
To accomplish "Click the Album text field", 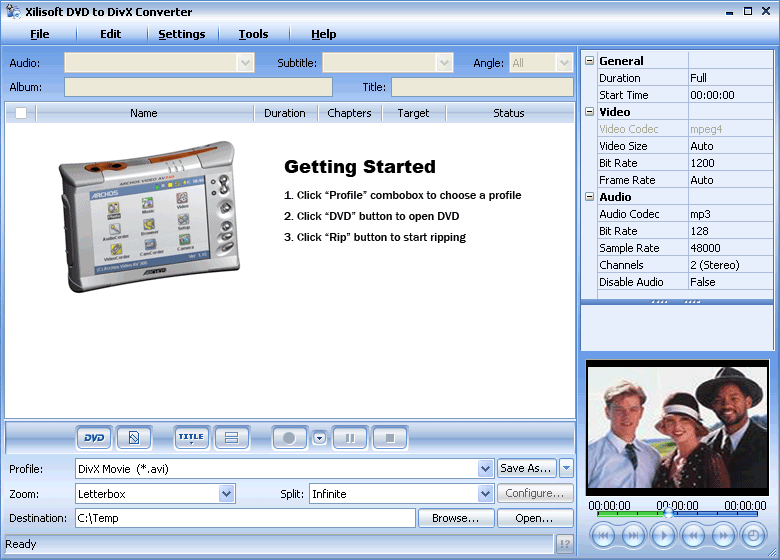I will 198,87.
